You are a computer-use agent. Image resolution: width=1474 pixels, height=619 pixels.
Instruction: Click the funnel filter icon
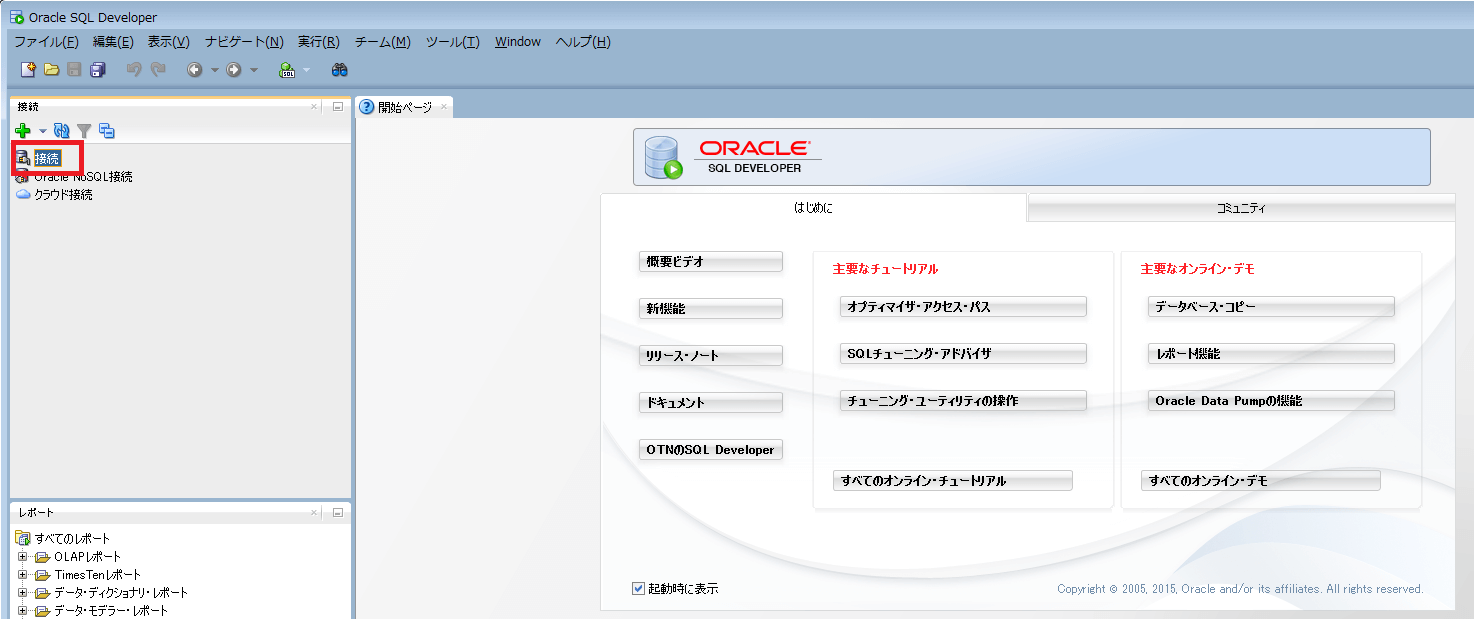point(84,131)
